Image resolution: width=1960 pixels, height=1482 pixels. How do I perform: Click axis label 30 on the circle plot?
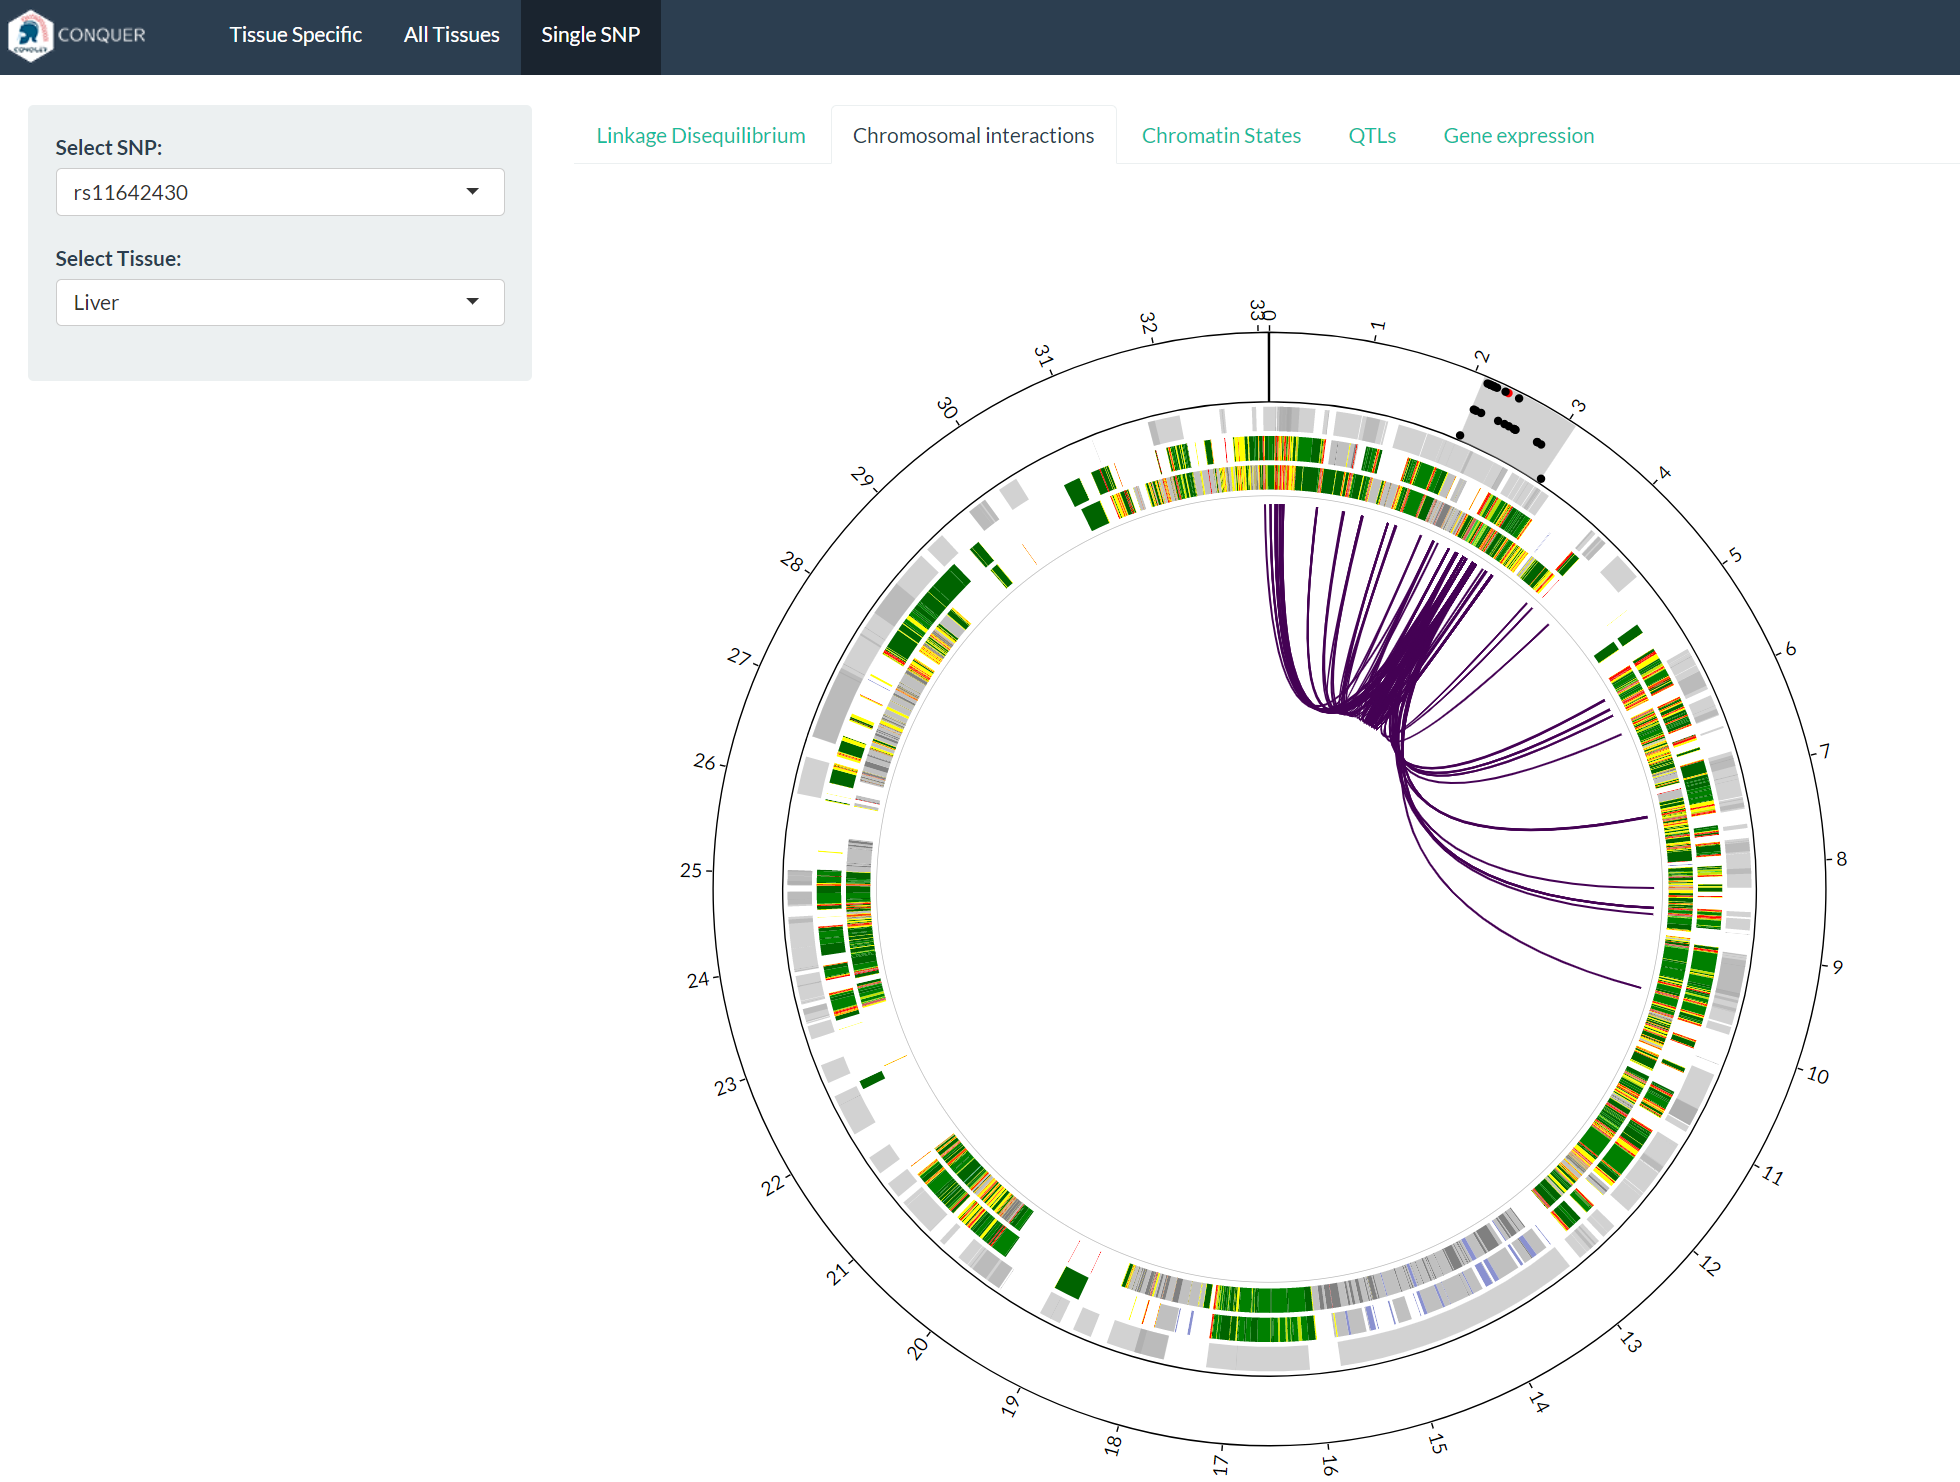tap(947, 408)
